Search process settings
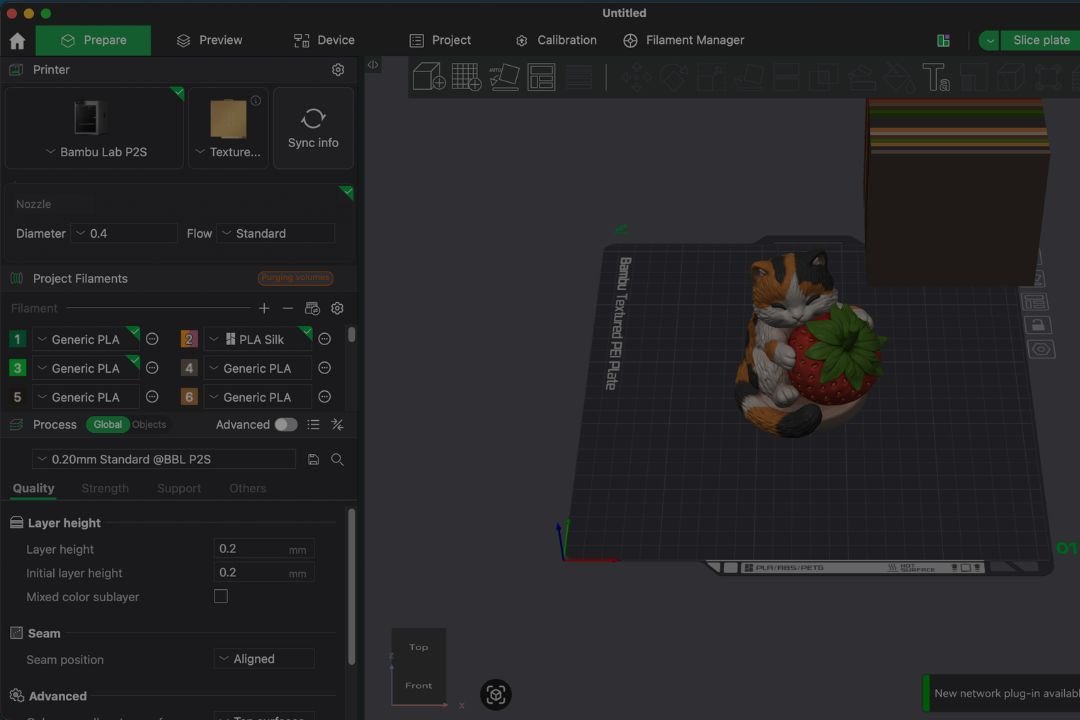This screenshot has height=720, width=1080. (337, 460)
